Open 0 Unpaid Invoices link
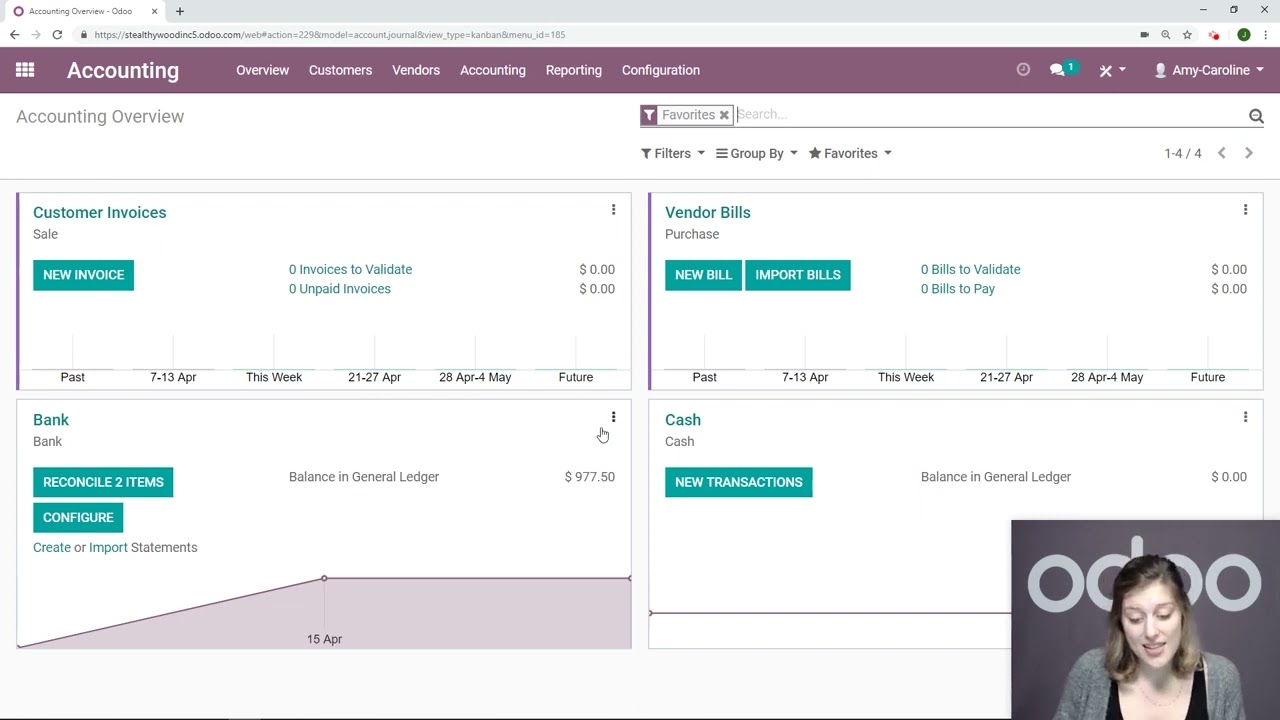Image resolution: width=1280 pixels, height=720 pixels. [x=340, y=289]
